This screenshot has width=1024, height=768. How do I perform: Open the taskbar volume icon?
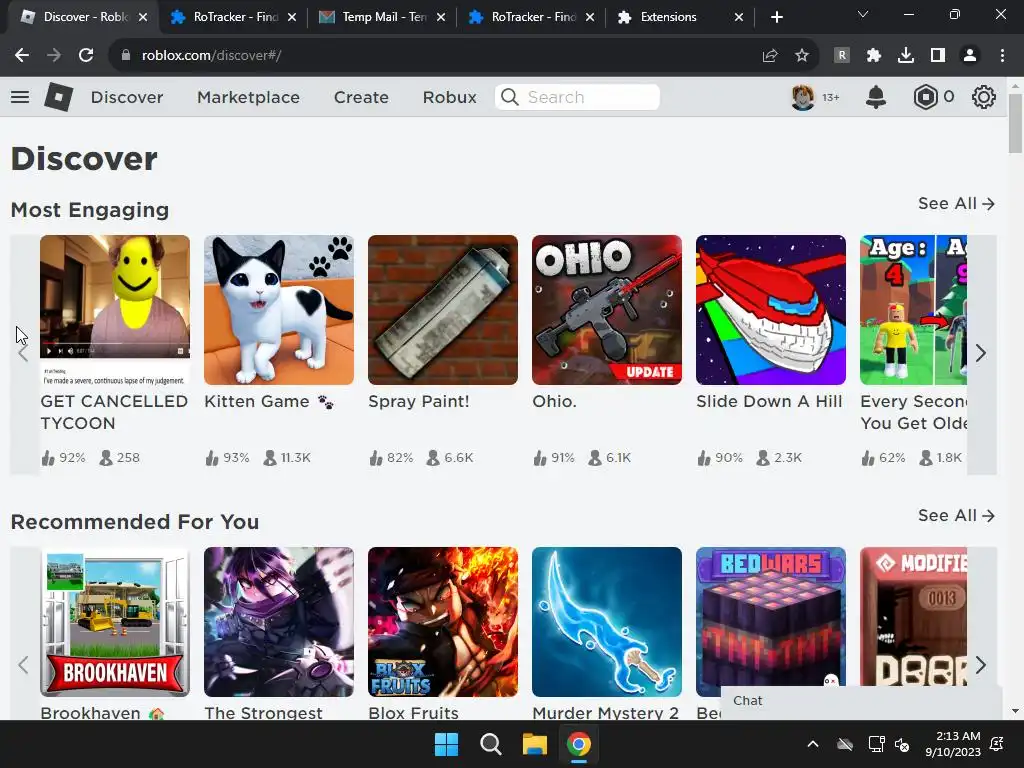pyautogui.click(x=902, y=744)
